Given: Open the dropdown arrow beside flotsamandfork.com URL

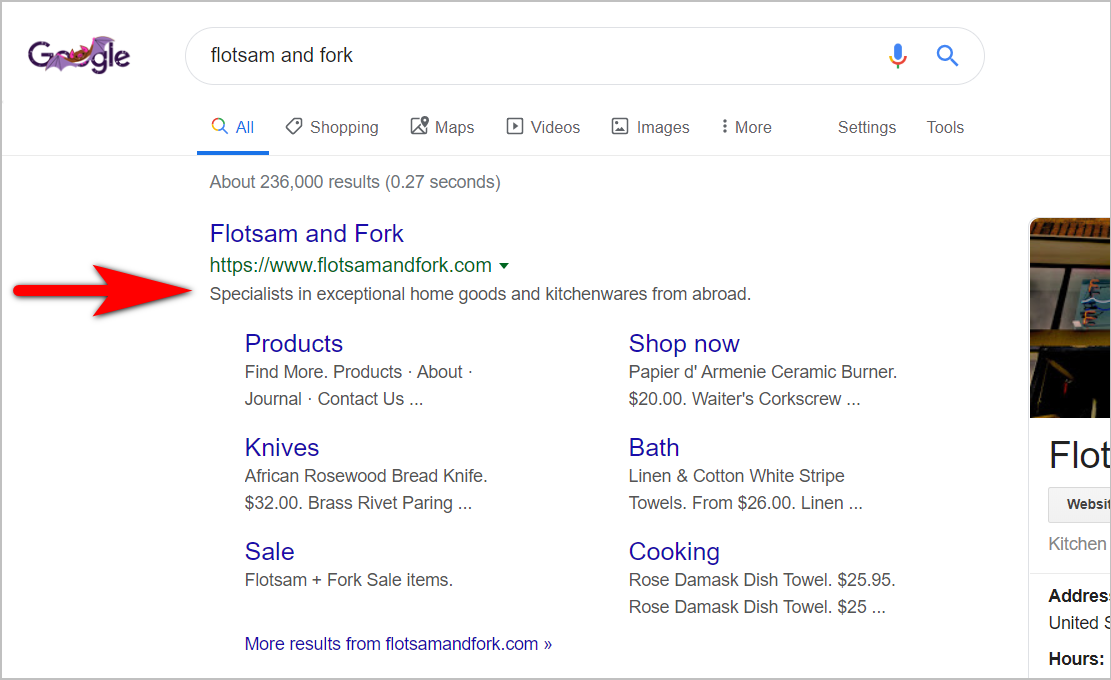Looking at the screenshot, I should pos(505,265).
